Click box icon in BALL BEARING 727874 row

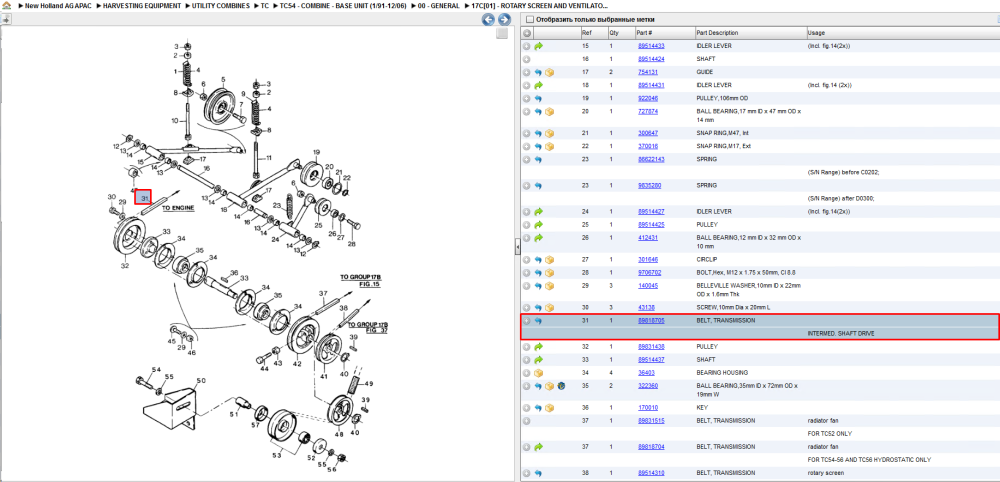point(549,111)
